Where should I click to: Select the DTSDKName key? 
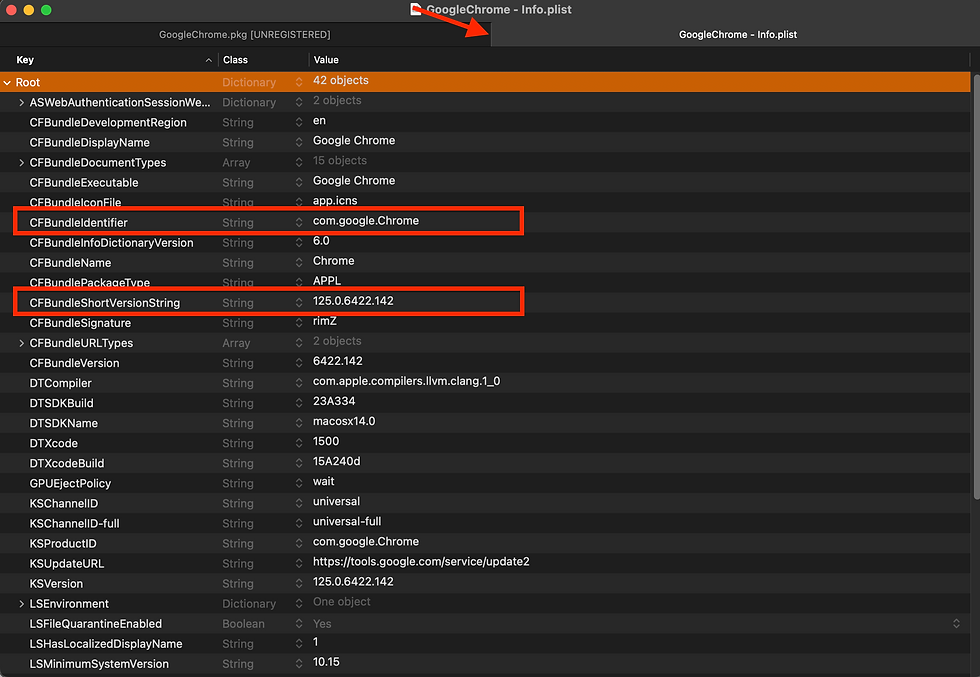point(64,423)
